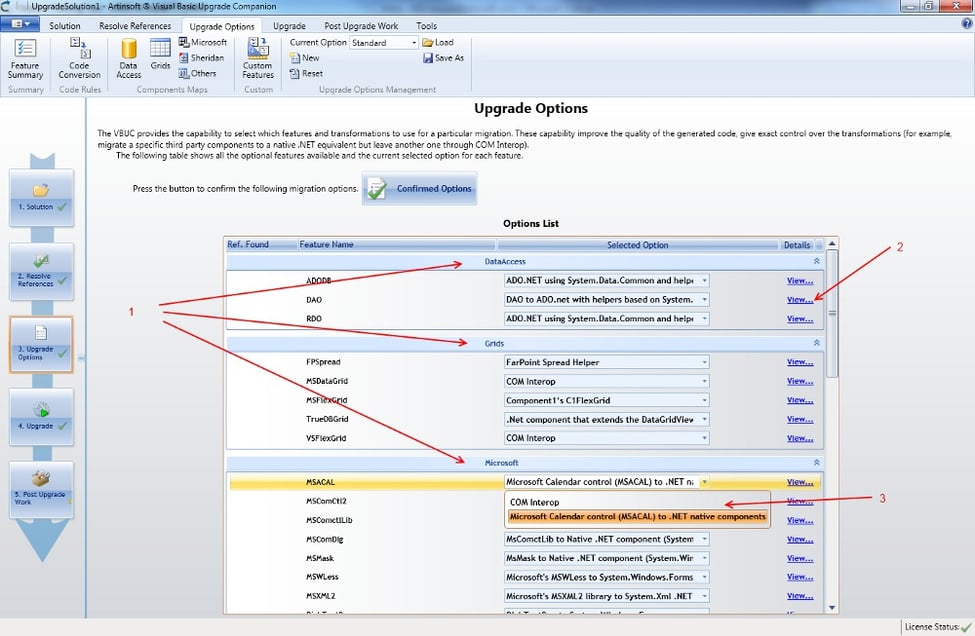Collapse the Grids group

click(x=816, y=343)
